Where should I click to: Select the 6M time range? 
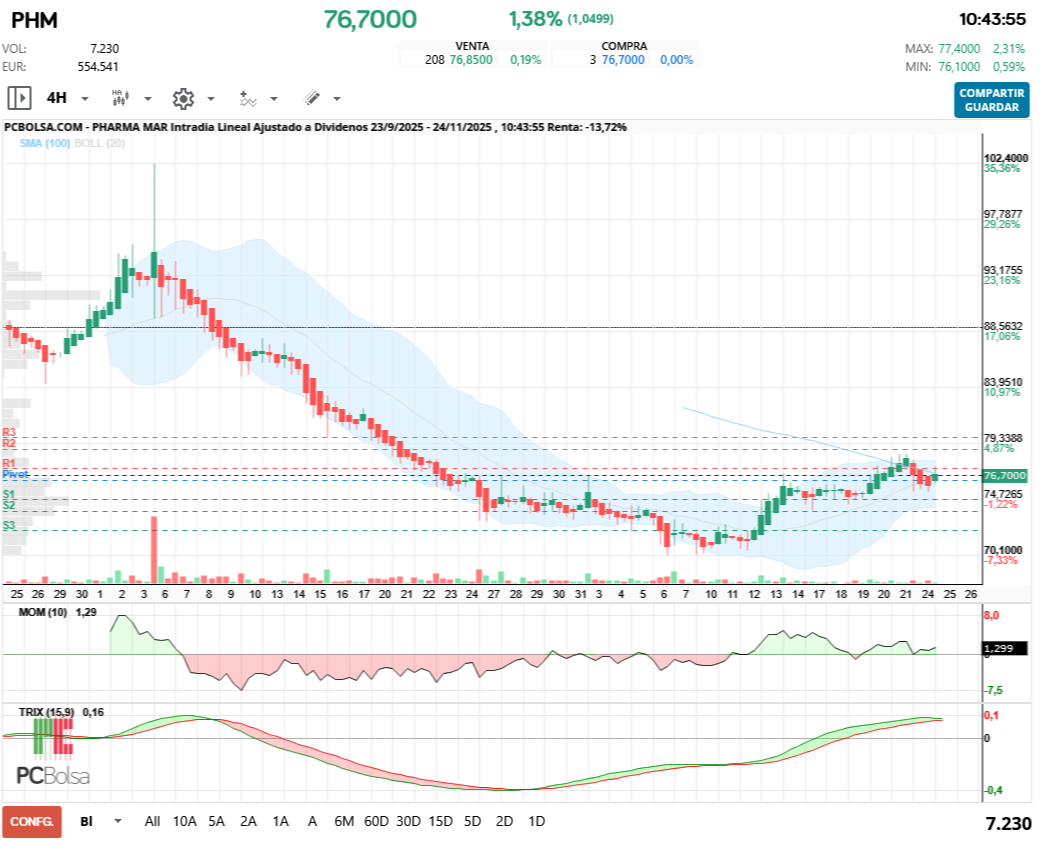pyautogui.click(x=345, y=821)
